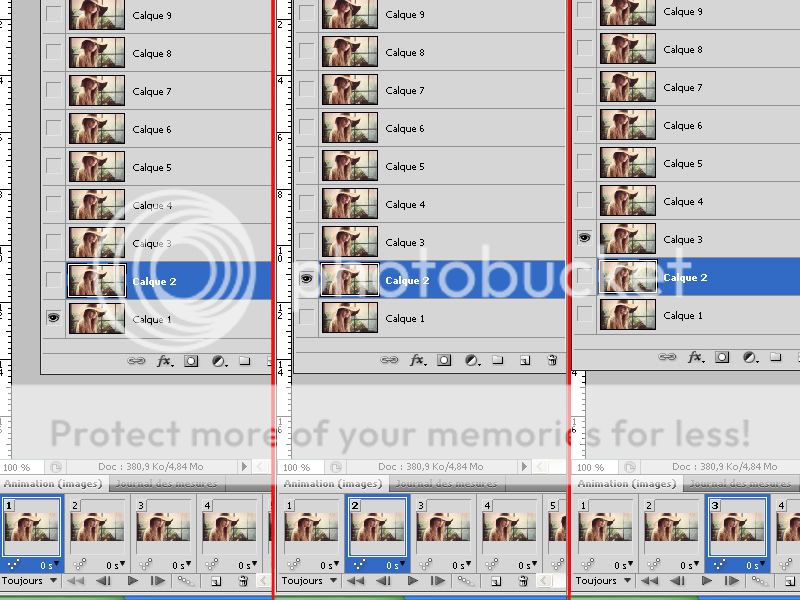Open status bar arrow menu in left screenshot
Viewport: 800px width, 600px height.
click(244, 466)
